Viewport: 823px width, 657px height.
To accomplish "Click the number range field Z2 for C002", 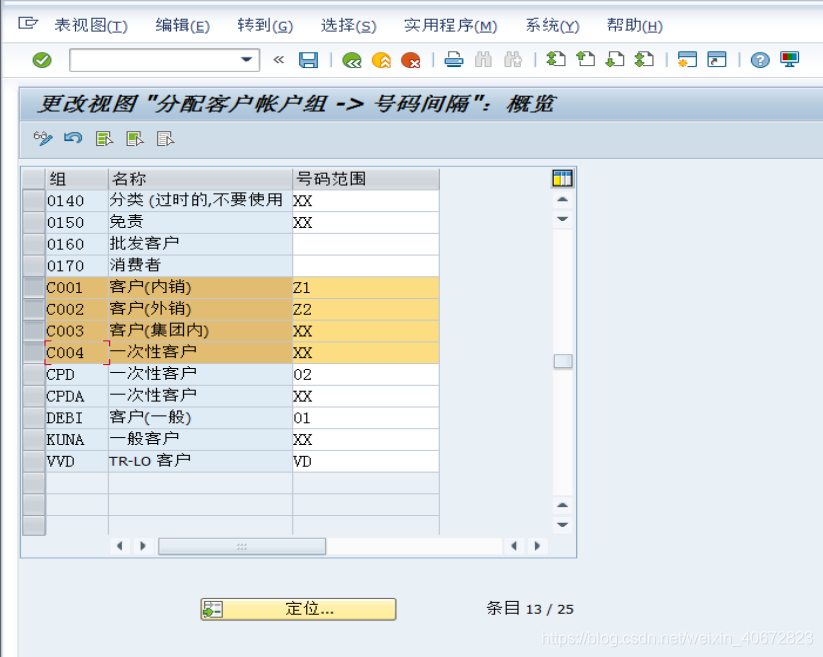I will click(x=366, y=310).
